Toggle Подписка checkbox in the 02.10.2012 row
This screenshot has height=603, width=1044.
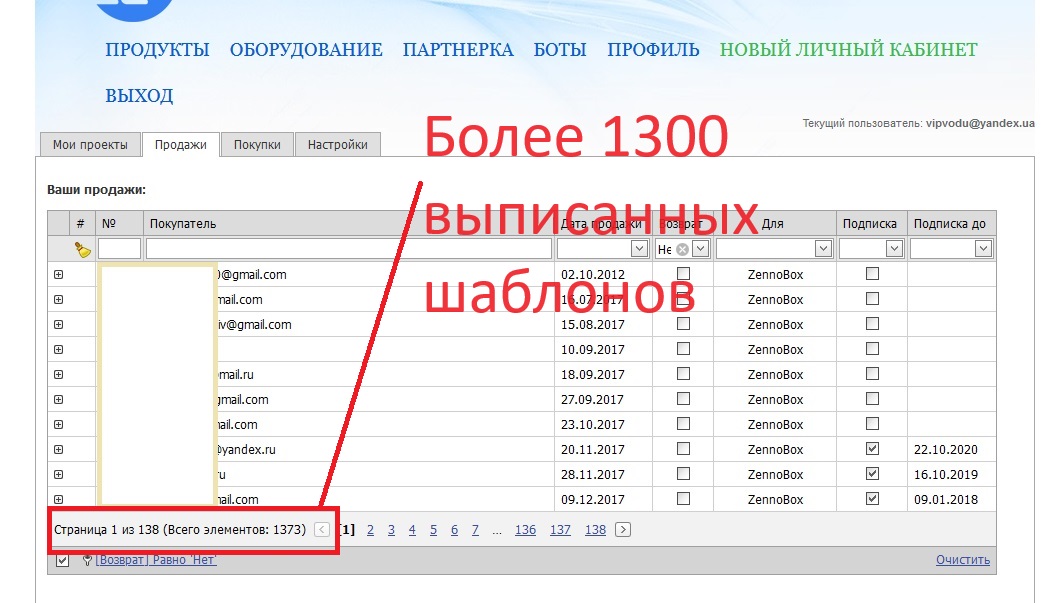[872, 274]
